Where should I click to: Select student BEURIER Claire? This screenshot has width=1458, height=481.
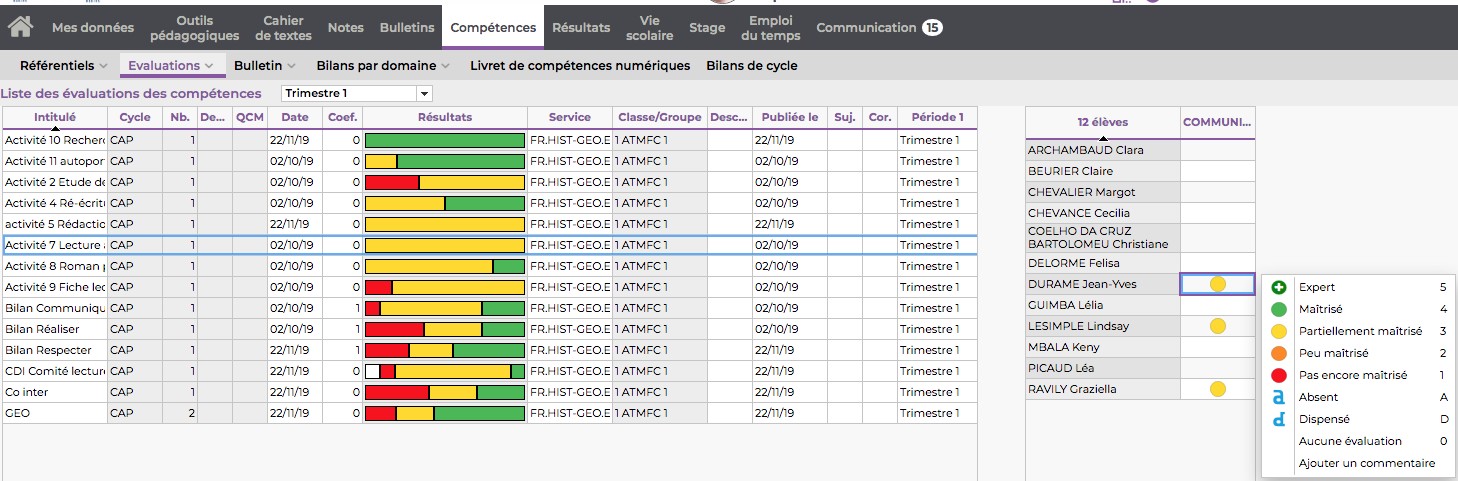1103,171
